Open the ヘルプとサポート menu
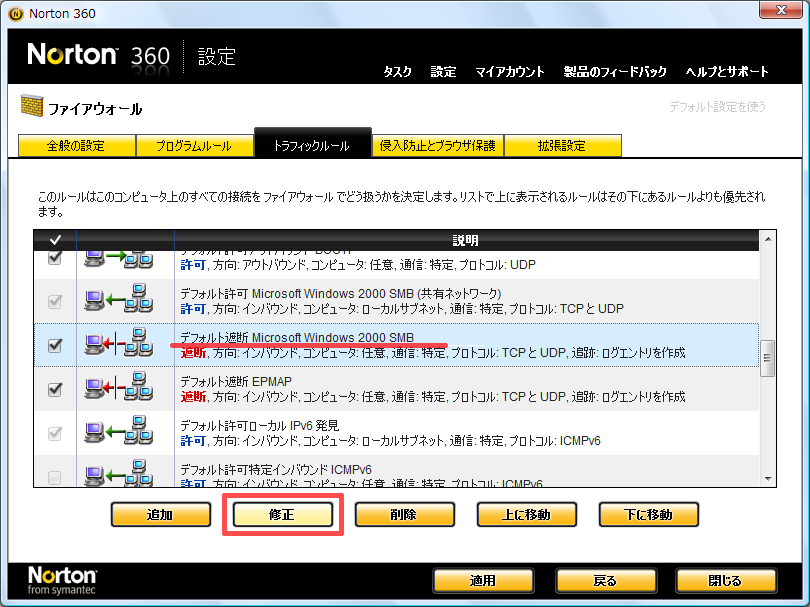 point(727,72)
